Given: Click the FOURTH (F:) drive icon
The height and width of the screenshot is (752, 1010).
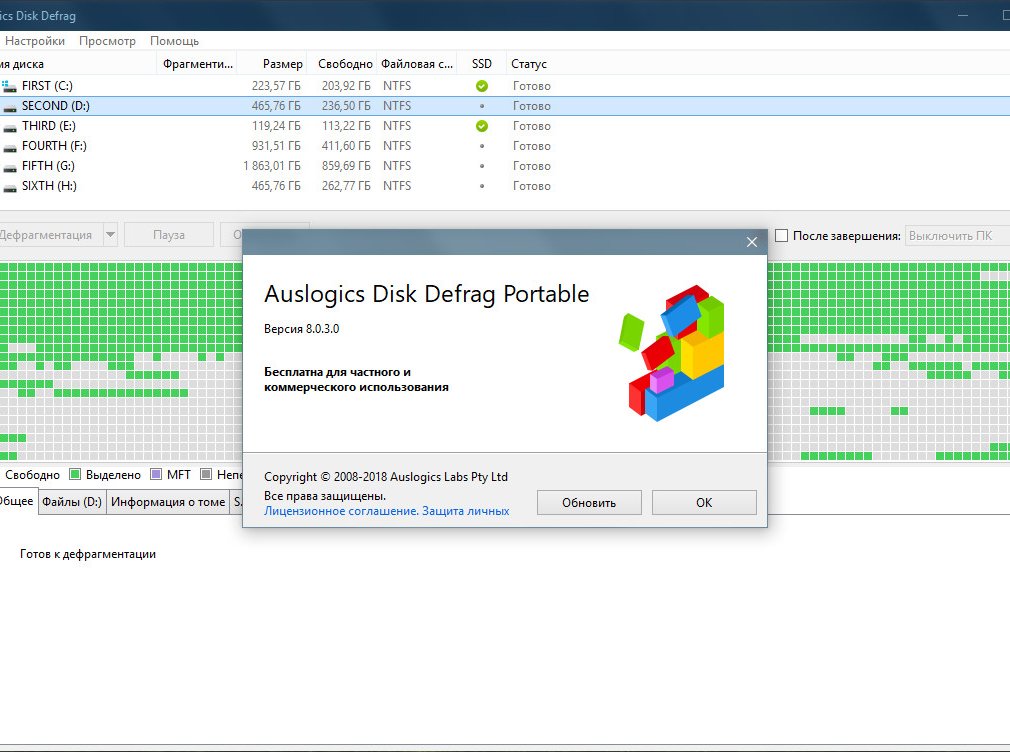Looking at the screenshot, I should click(10, 146).
